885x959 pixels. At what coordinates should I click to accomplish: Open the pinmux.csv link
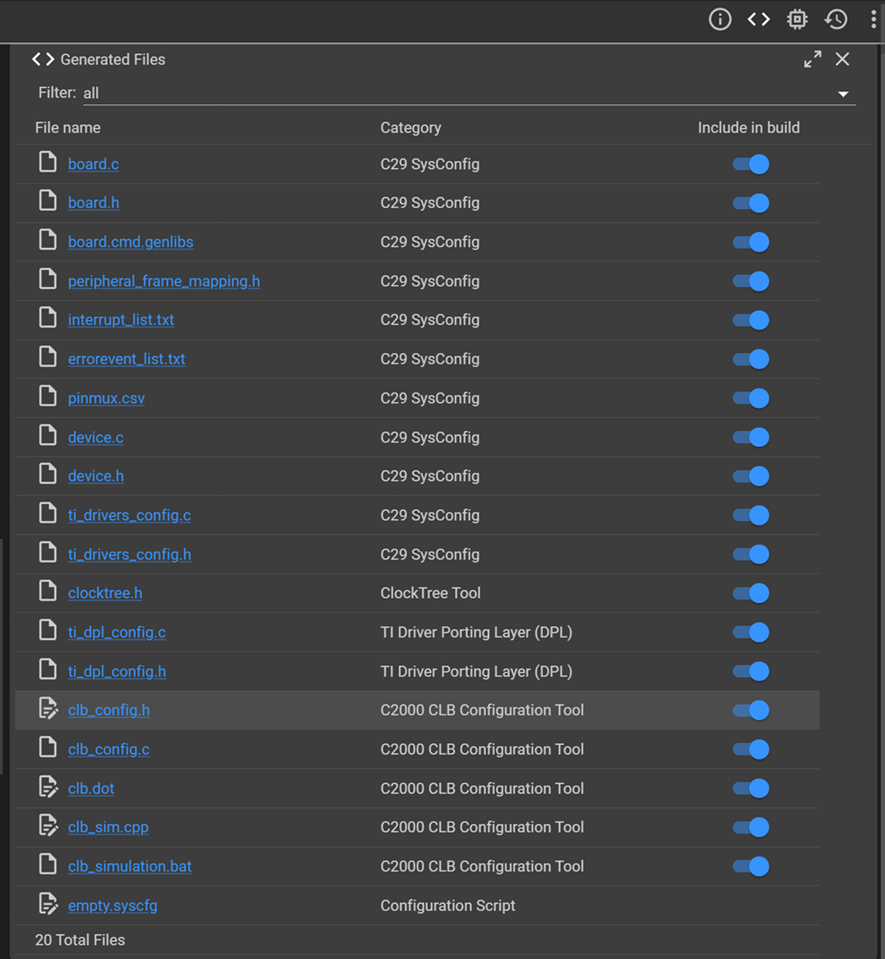click(106, 398)
